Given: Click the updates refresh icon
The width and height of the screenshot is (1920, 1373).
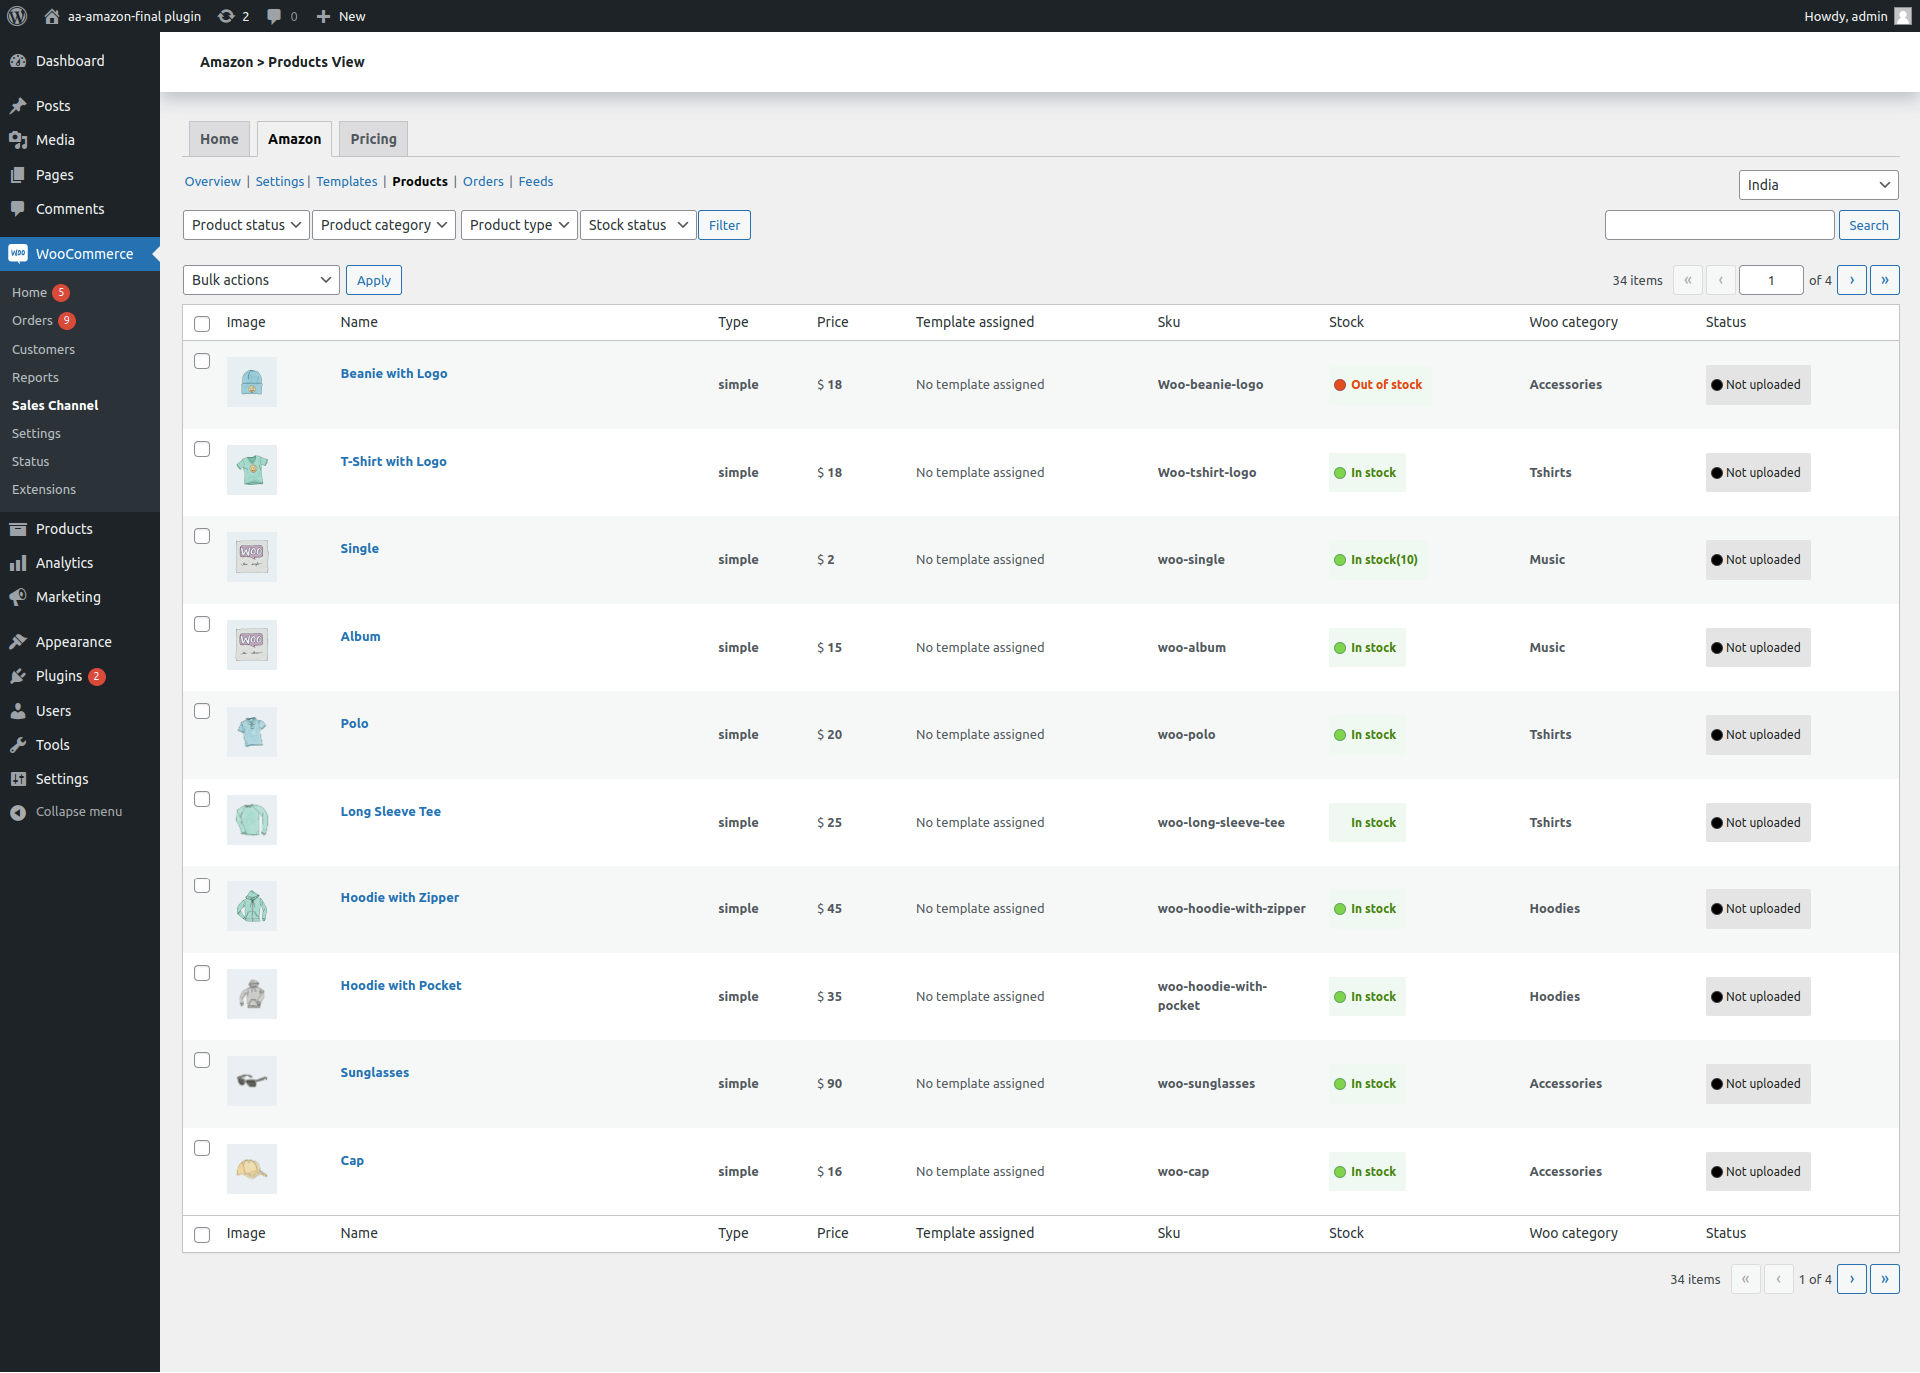Looking at the screenshot, I should pos(226,16).
